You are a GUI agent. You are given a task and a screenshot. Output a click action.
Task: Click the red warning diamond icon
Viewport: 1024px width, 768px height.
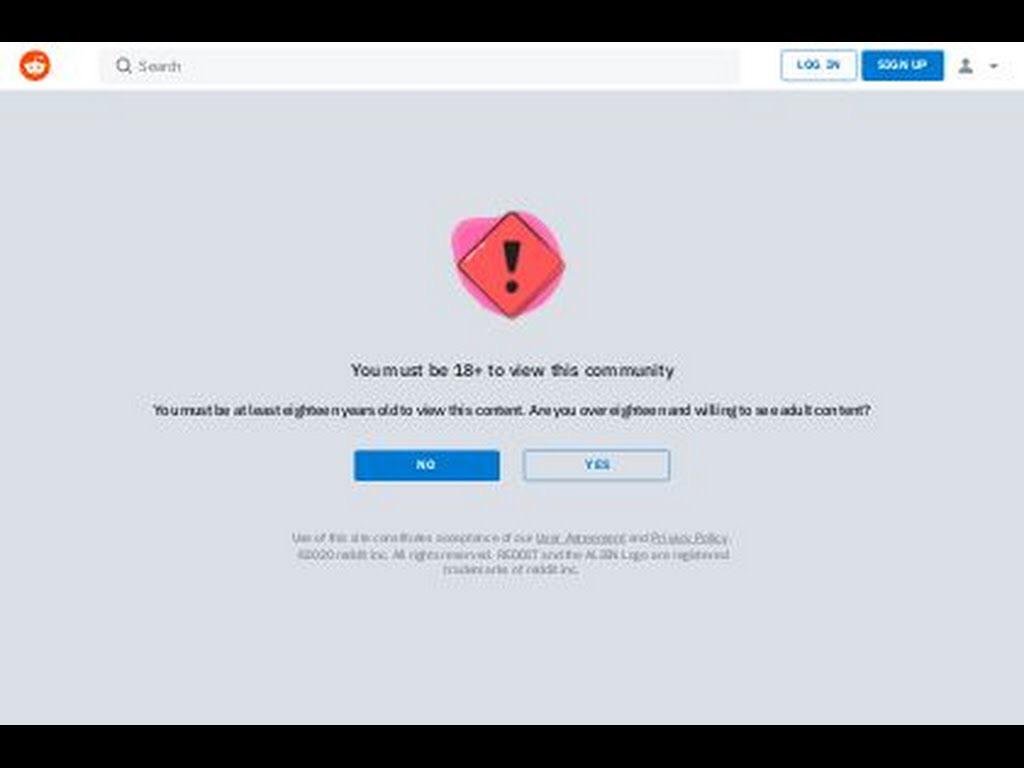510,264
